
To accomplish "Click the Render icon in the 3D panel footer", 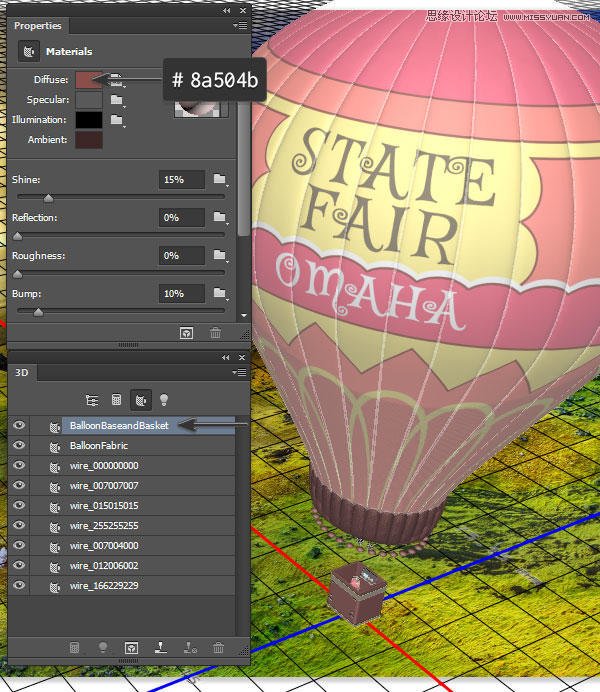I will (131, 648).
